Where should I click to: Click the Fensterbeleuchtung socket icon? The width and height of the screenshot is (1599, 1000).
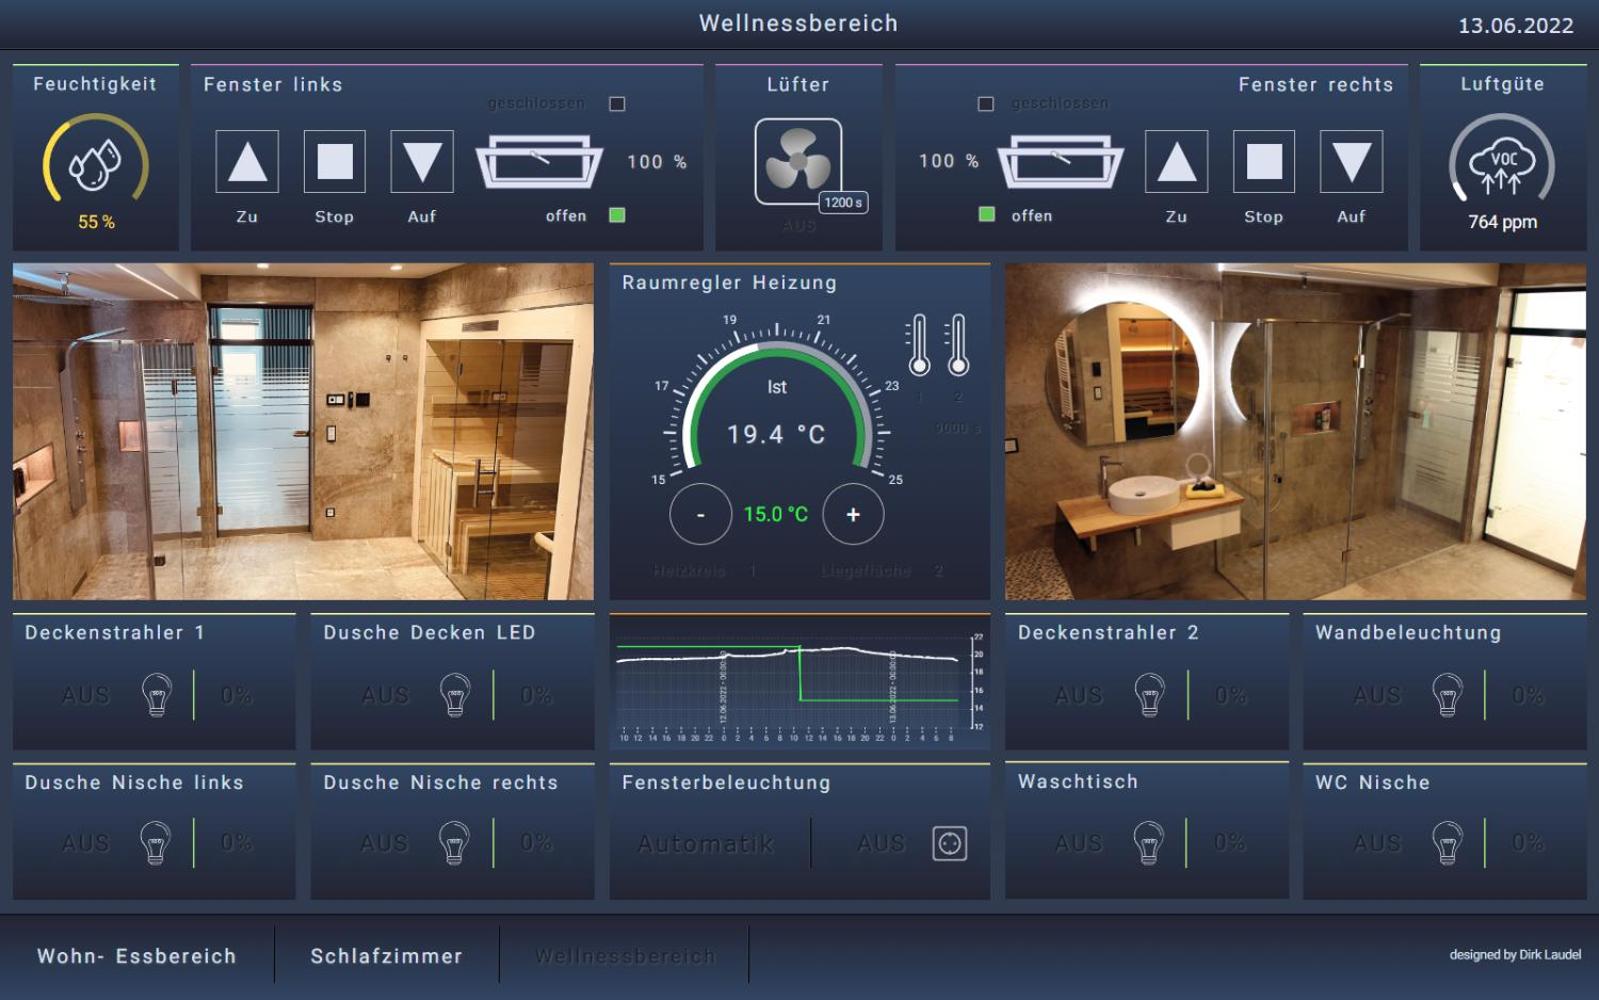949,843
